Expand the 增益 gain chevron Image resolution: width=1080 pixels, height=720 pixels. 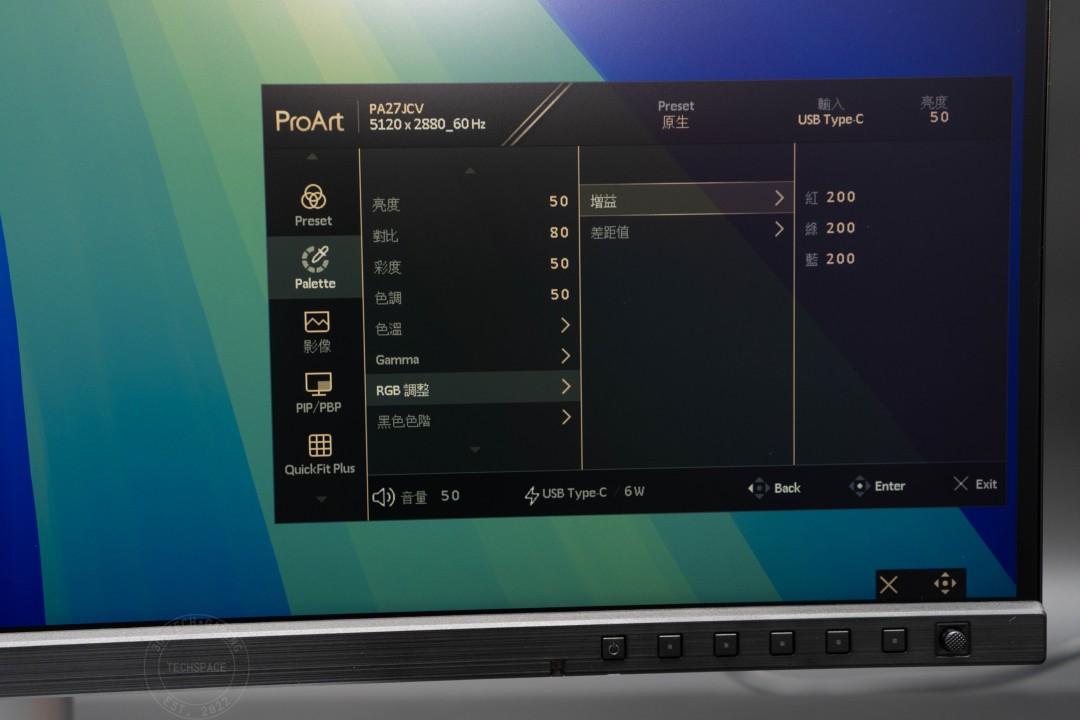point(778,198)
